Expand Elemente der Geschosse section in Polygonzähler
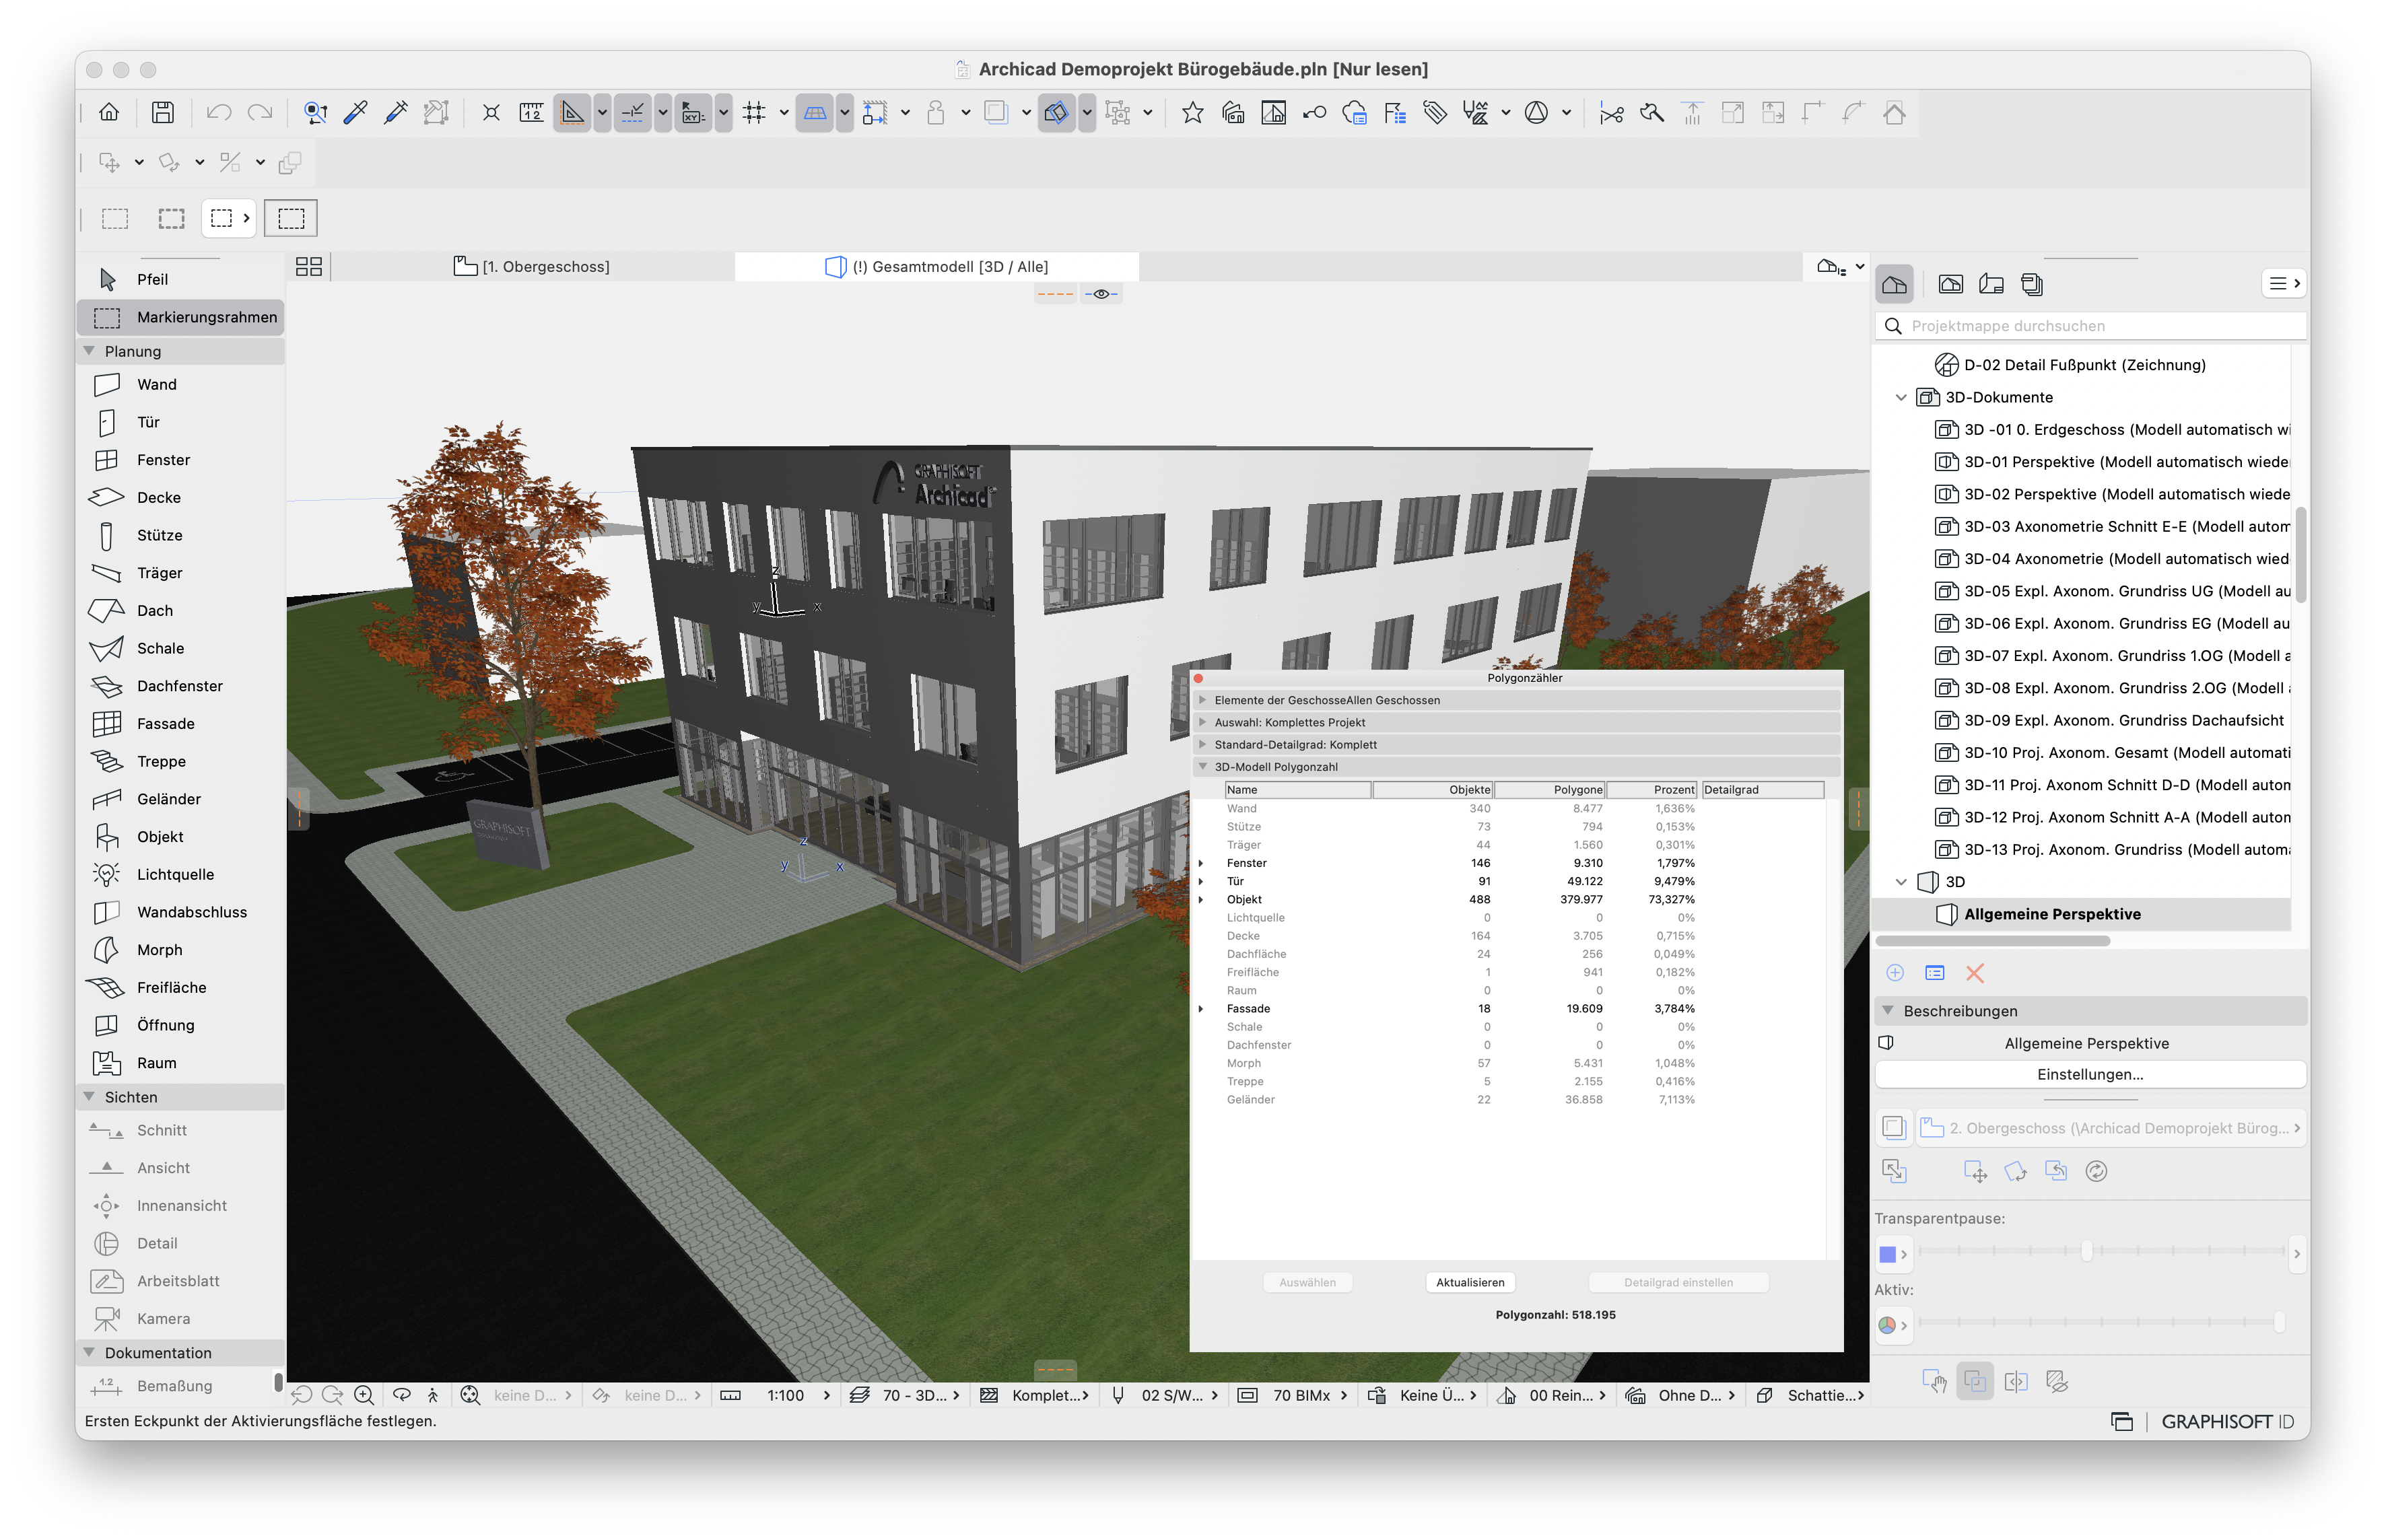This screenshot has width=2386, height=1540. point(1203,700)
